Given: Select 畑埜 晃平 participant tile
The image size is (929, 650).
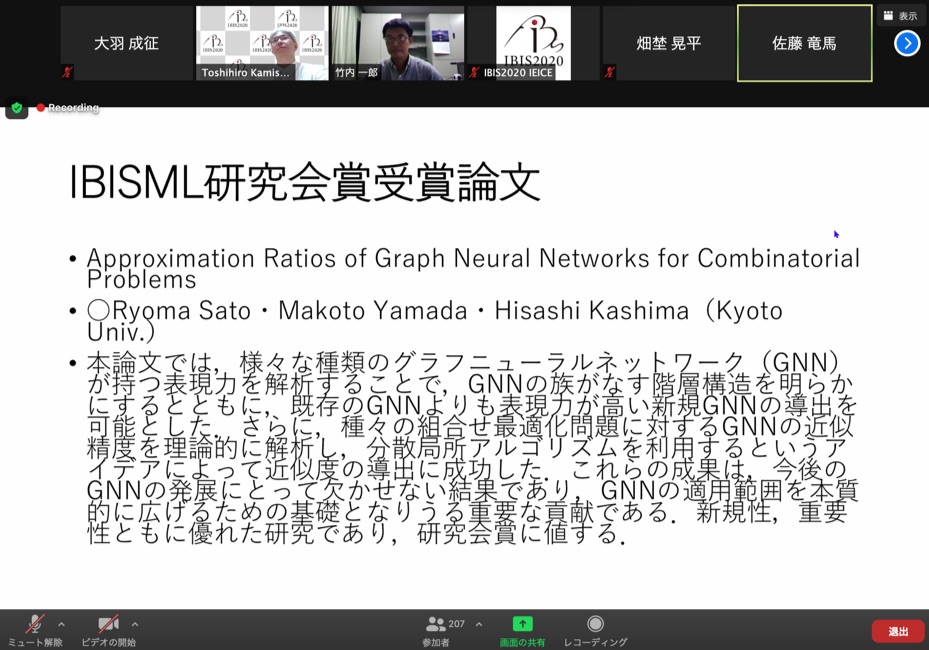Looking at the screenshot, I should [669, 43].
